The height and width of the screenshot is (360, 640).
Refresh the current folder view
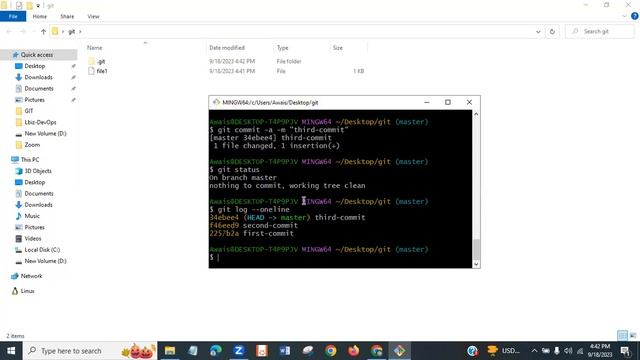(x=552, y=31)
